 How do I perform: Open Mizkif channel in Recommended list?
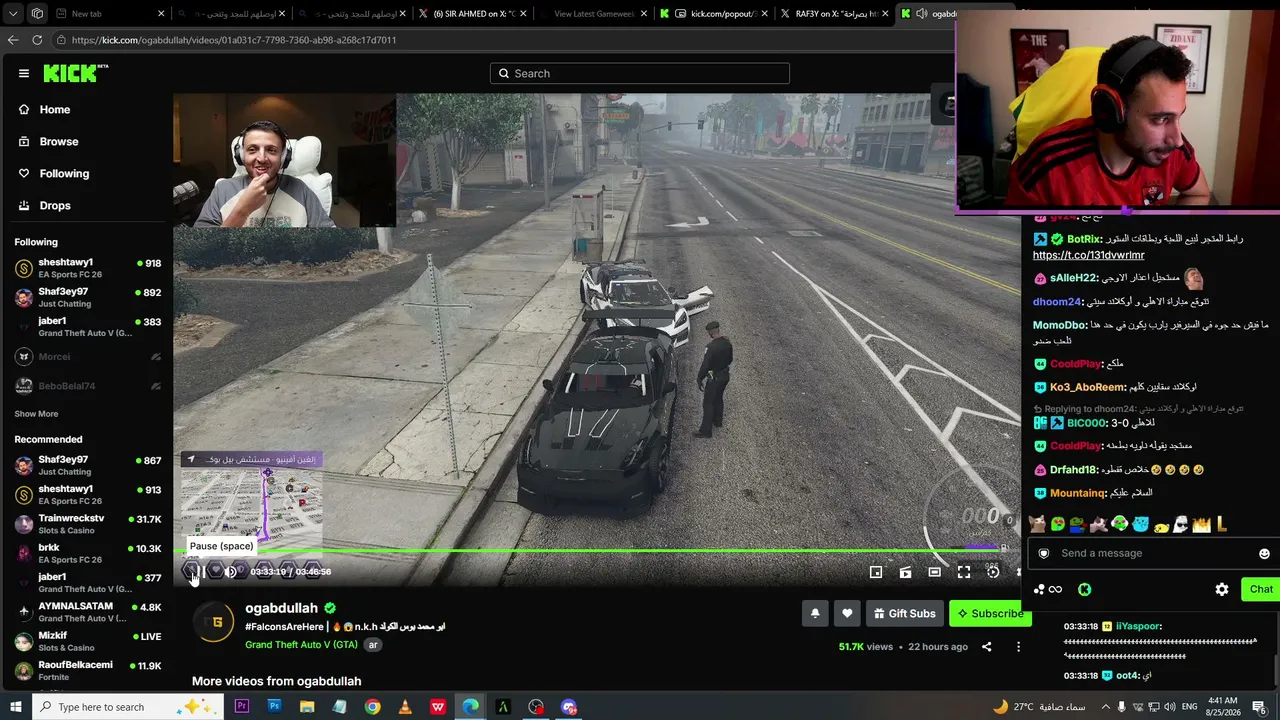click(x=88, y=641)
